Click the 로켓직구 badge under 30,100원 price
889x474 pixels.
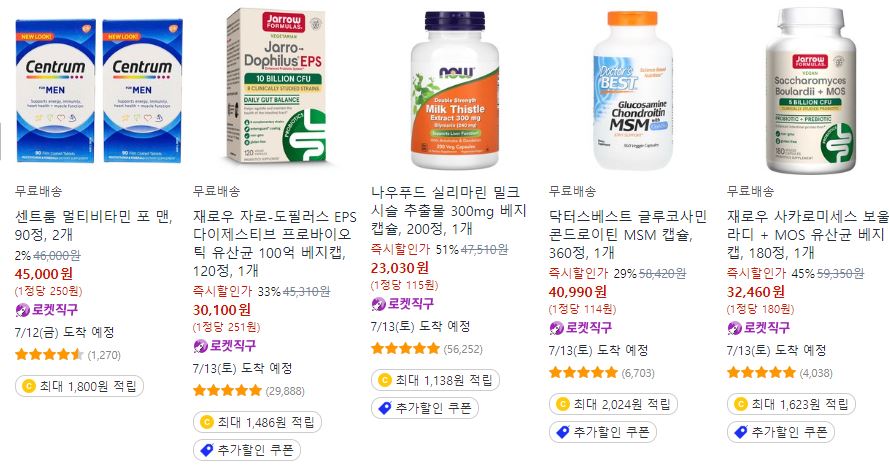tap(225, 346)
